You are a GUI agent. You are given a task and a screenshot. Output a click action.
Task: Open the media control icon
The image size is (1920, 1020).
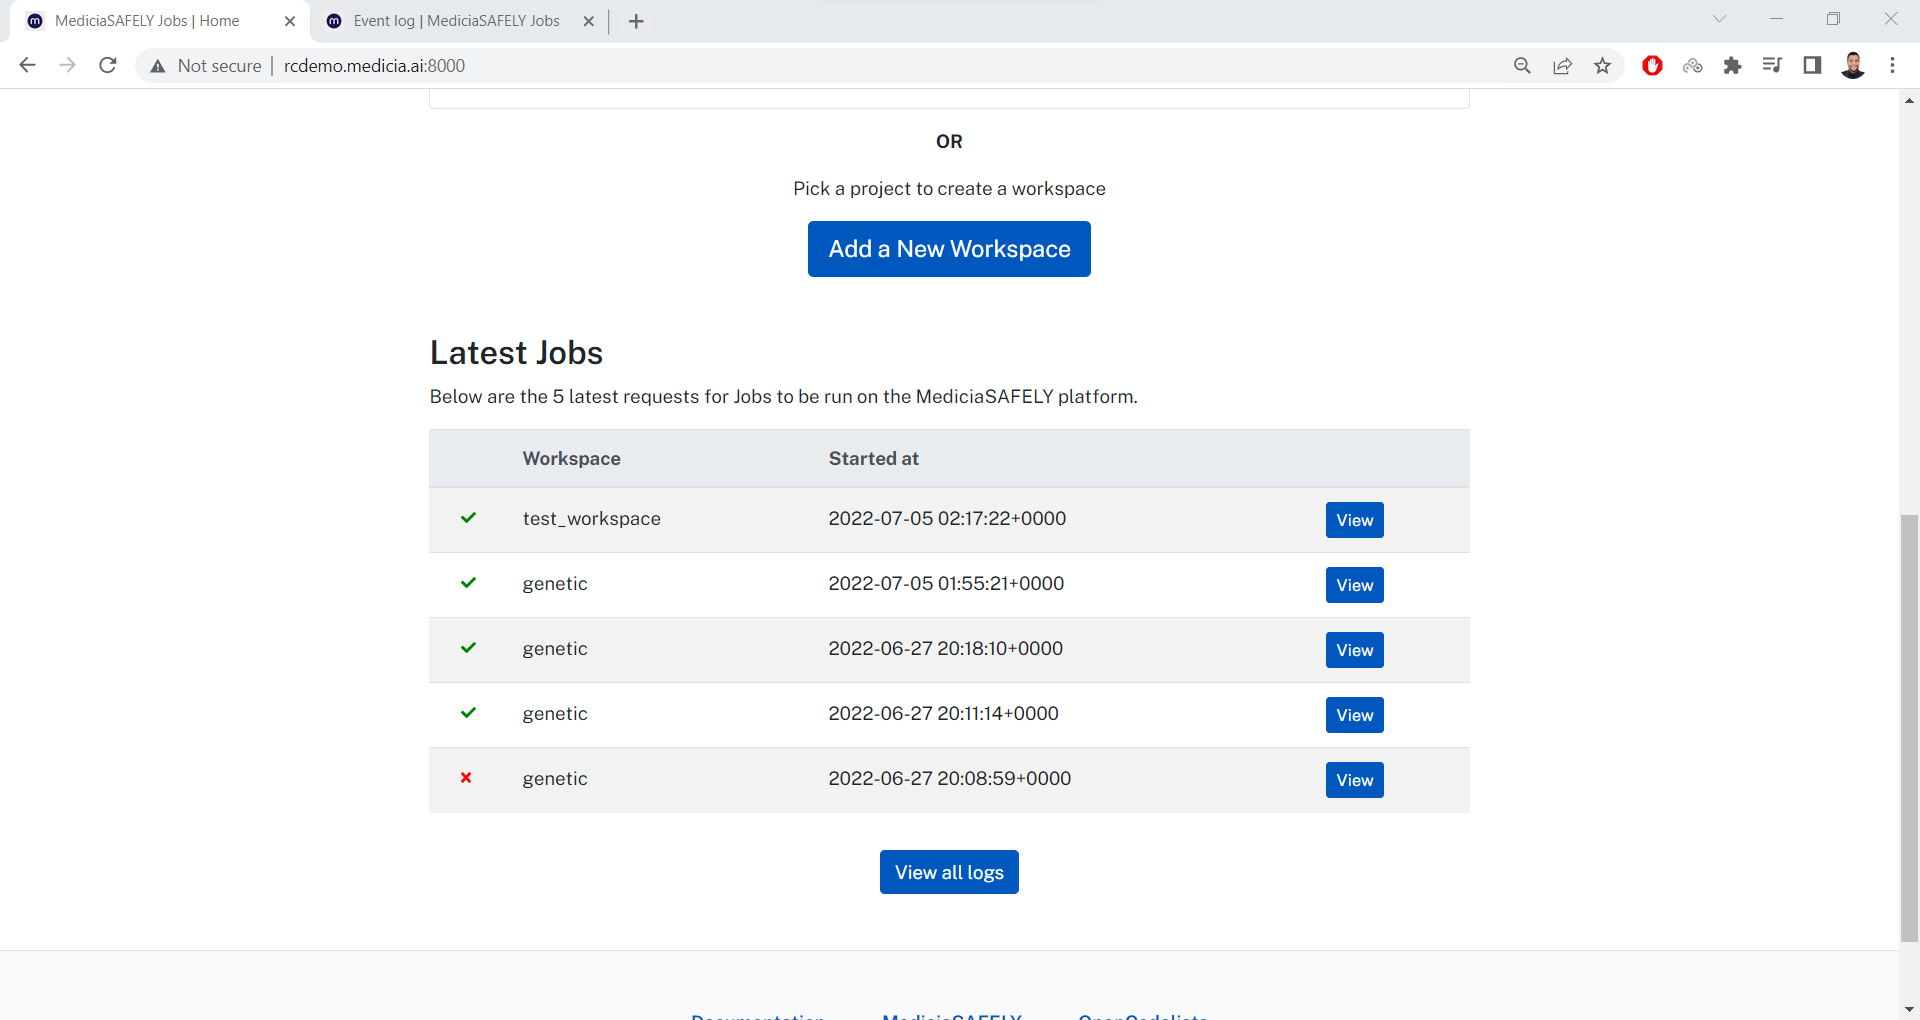click(1772, 66)
